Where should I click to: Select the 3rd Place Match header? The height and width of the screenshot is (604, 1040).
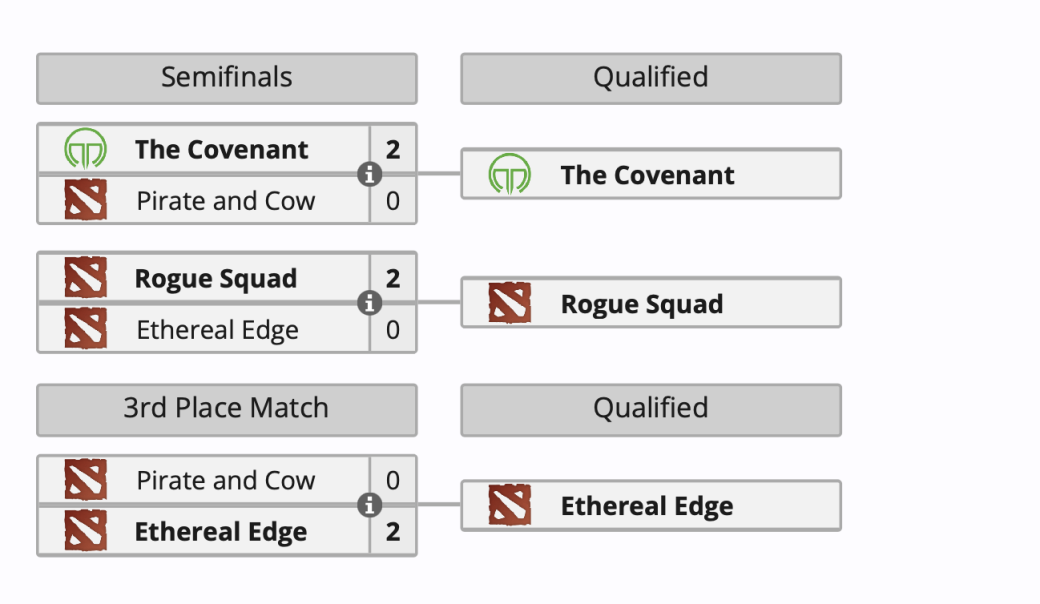click(x=227, y=409)
